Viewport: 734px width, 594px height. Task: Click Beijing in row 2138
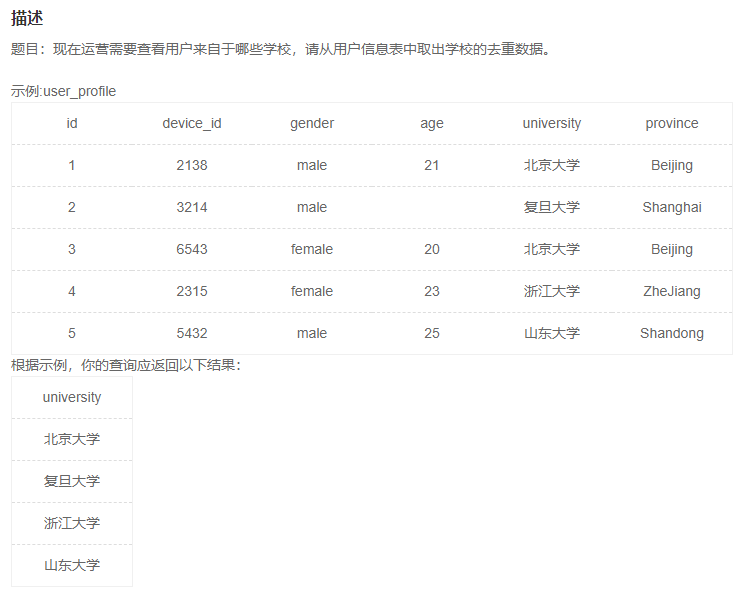tap(672, 166)
